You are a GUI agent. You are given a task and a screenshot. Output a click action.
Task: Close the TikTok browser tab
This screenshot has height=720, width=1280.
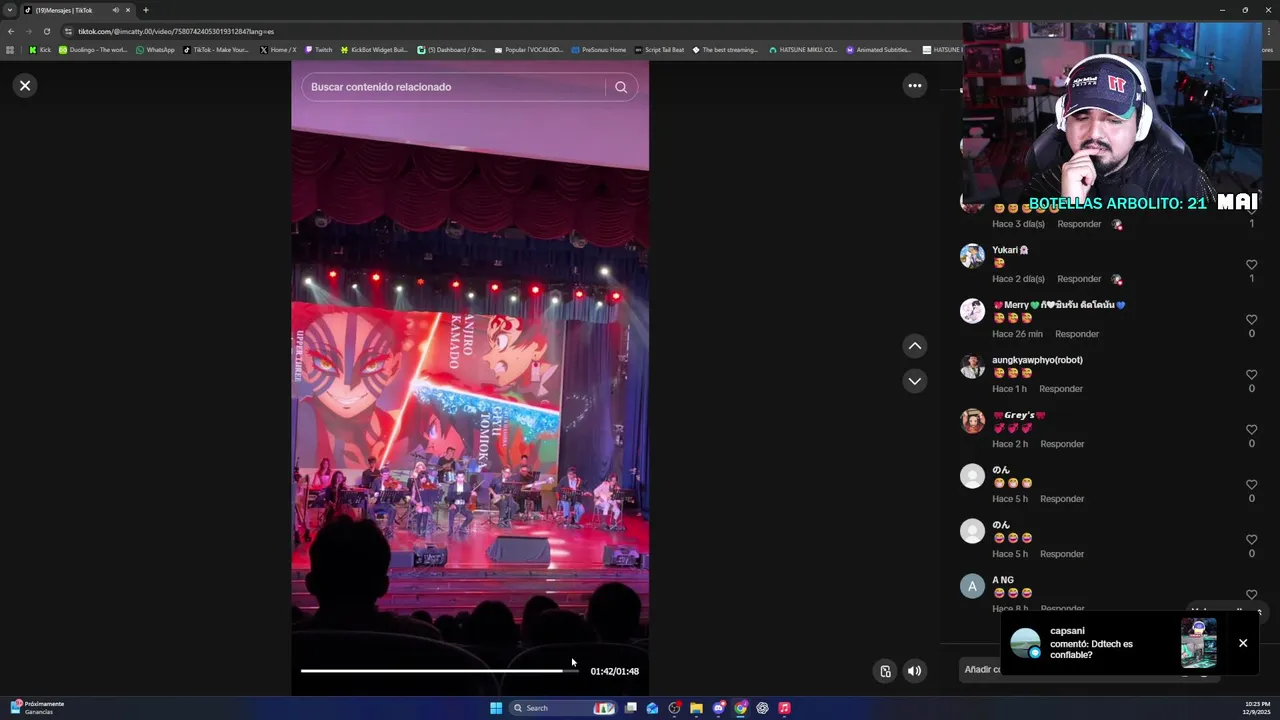coord(128,10)
